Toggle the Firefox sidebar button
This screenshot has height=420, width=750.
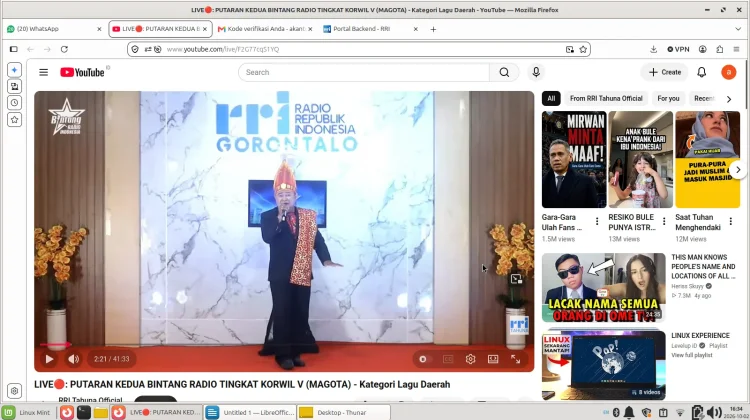pyautogui.click(x=13, y=49)
